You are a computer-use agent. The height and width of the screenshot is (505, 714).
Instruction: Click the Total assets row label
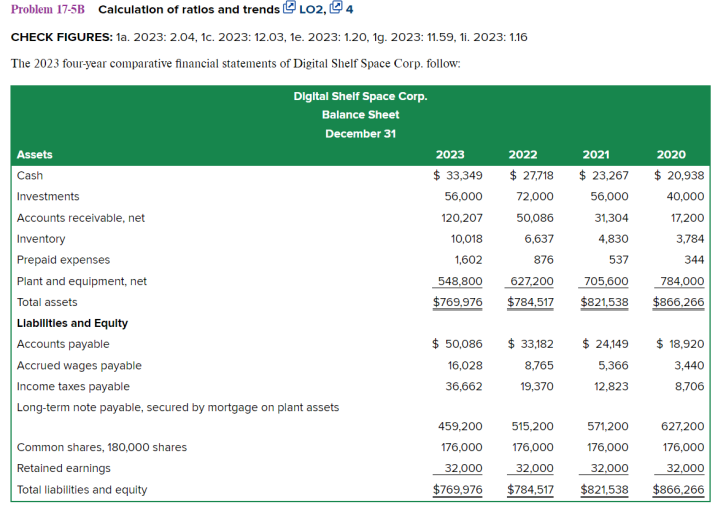pyautogui.click(x=47, y=302)
